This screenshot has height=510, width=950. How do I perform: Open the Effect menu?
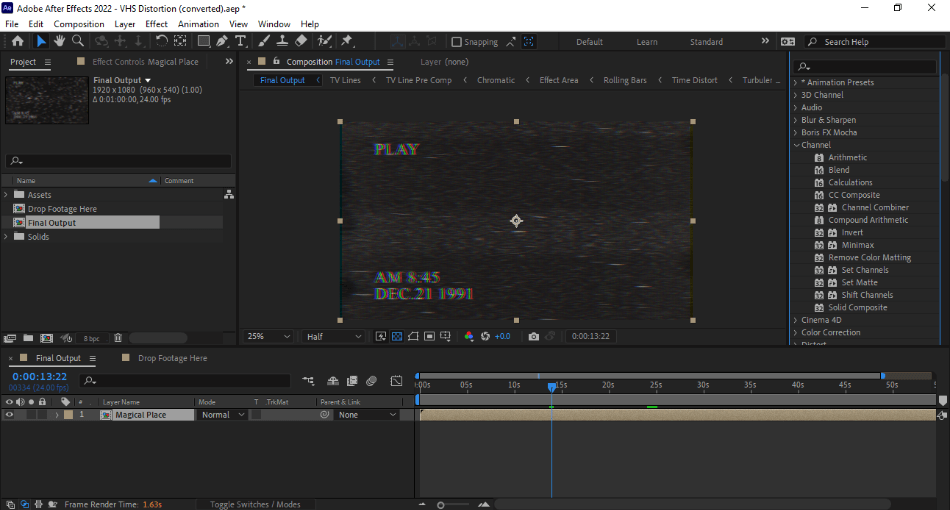tap(156, 24)
